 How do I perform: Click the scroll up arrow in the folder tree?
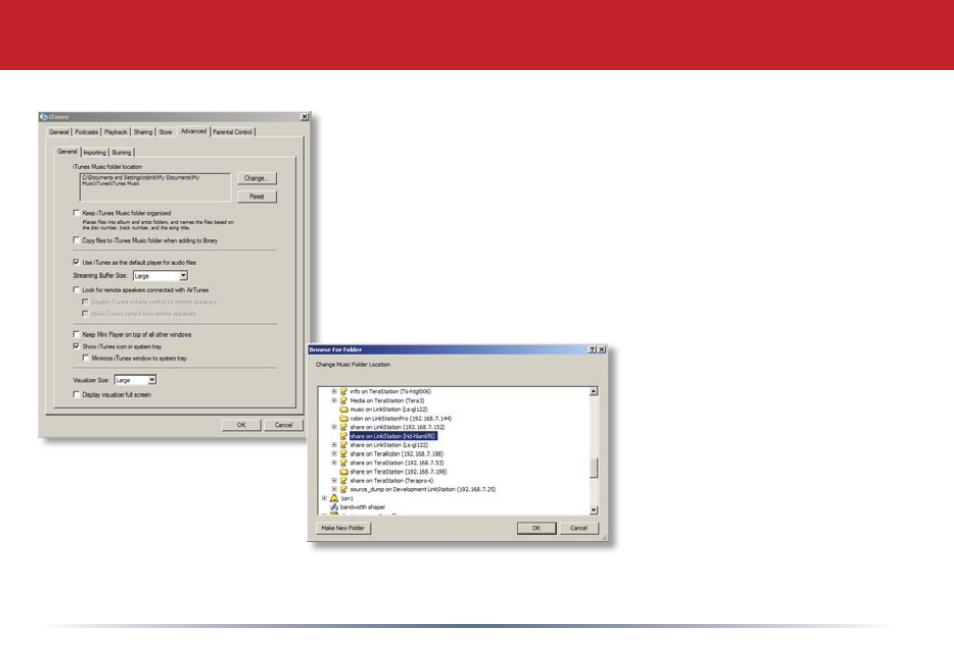594,391
